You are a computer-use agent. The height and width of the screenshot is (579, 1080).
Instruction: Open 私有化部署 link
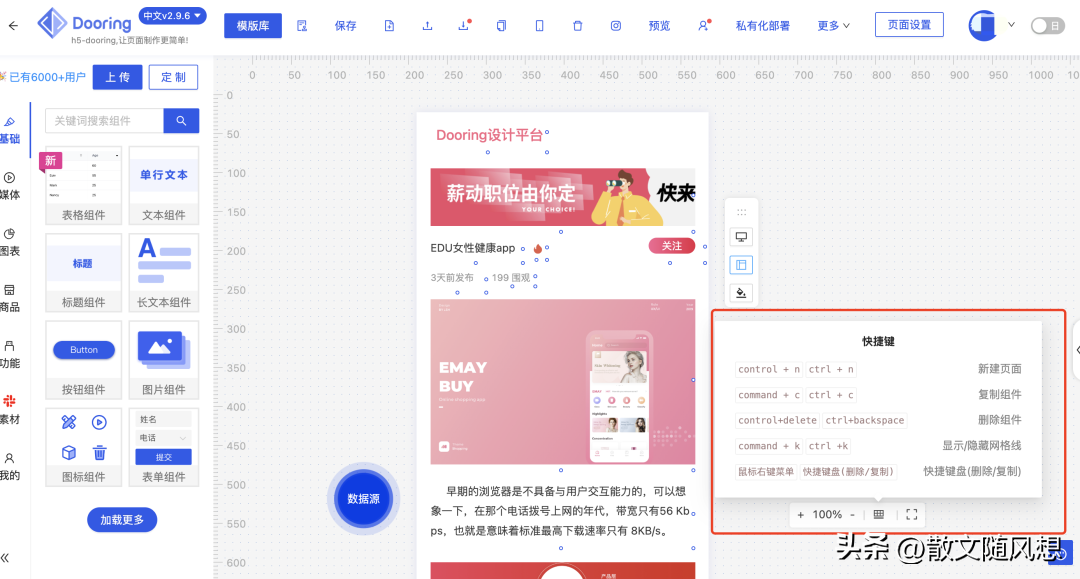[762, 25]
